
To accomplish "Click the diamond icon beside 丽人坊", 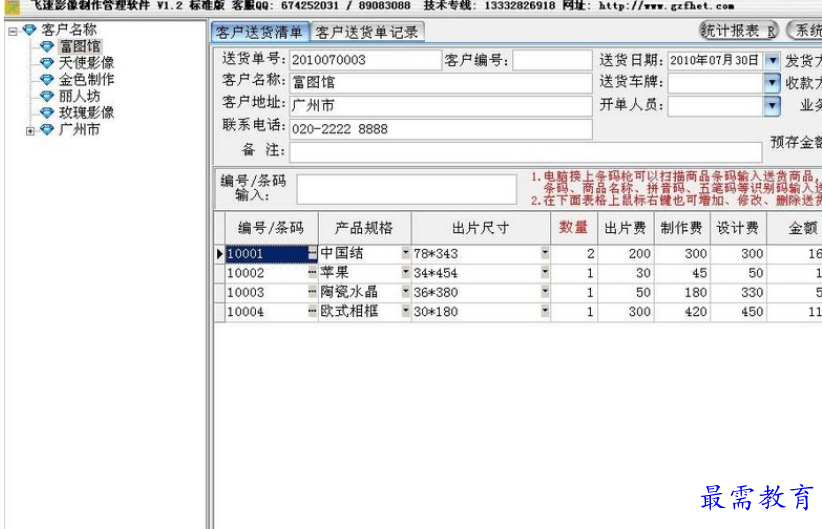I will pos(47,96).
